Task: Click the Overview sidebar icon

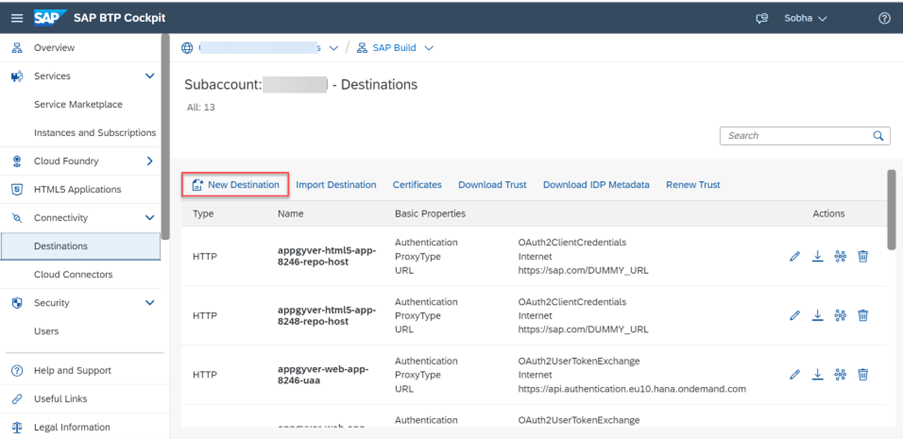Action: 17,48
